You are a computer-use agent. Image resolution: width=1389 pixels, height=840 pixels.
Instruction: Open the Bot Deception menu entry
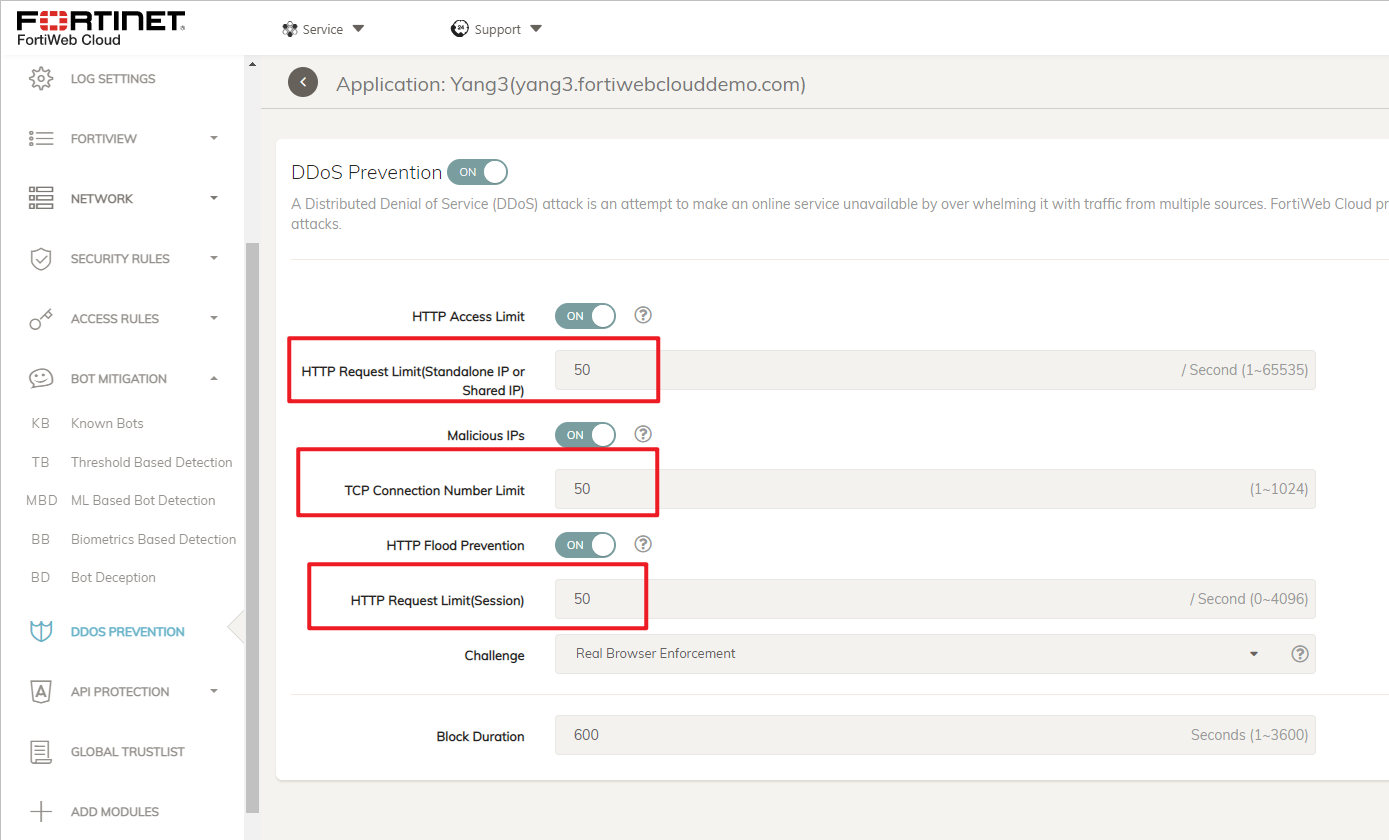pos(113,577)
